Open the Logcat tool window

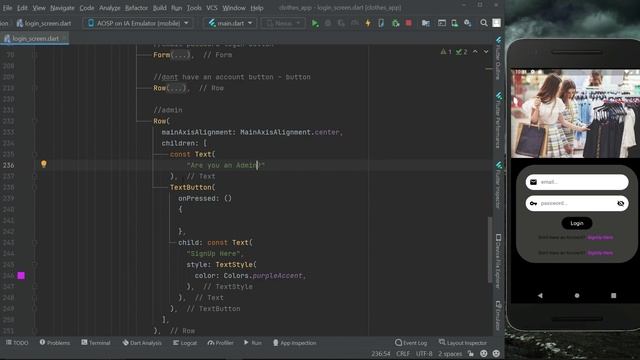(184, 343)
